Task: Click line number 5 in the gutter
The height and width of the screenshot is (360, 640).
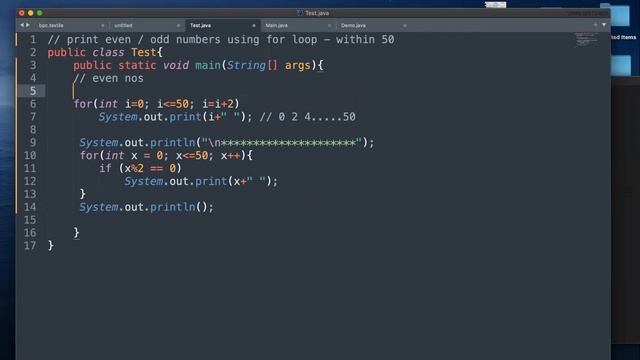Action: (x=33, y=91)
